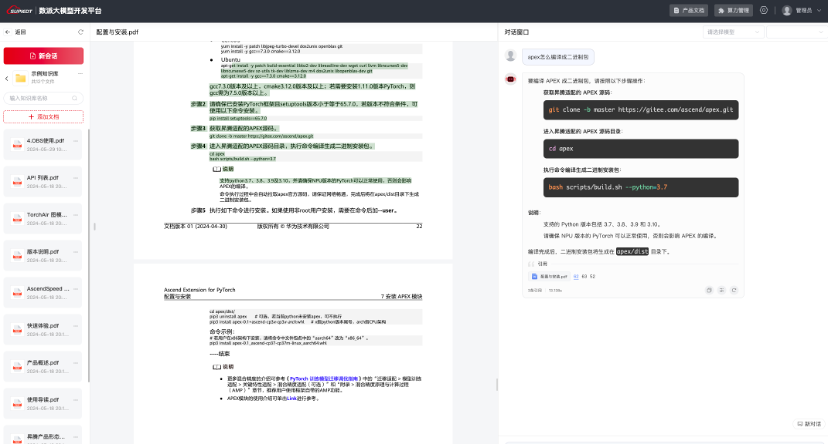Image resolution: width=828 pixels, height=444 pixels.
Task: Open more options for 使用导读.pdf
Action: (x=76, y=400)
